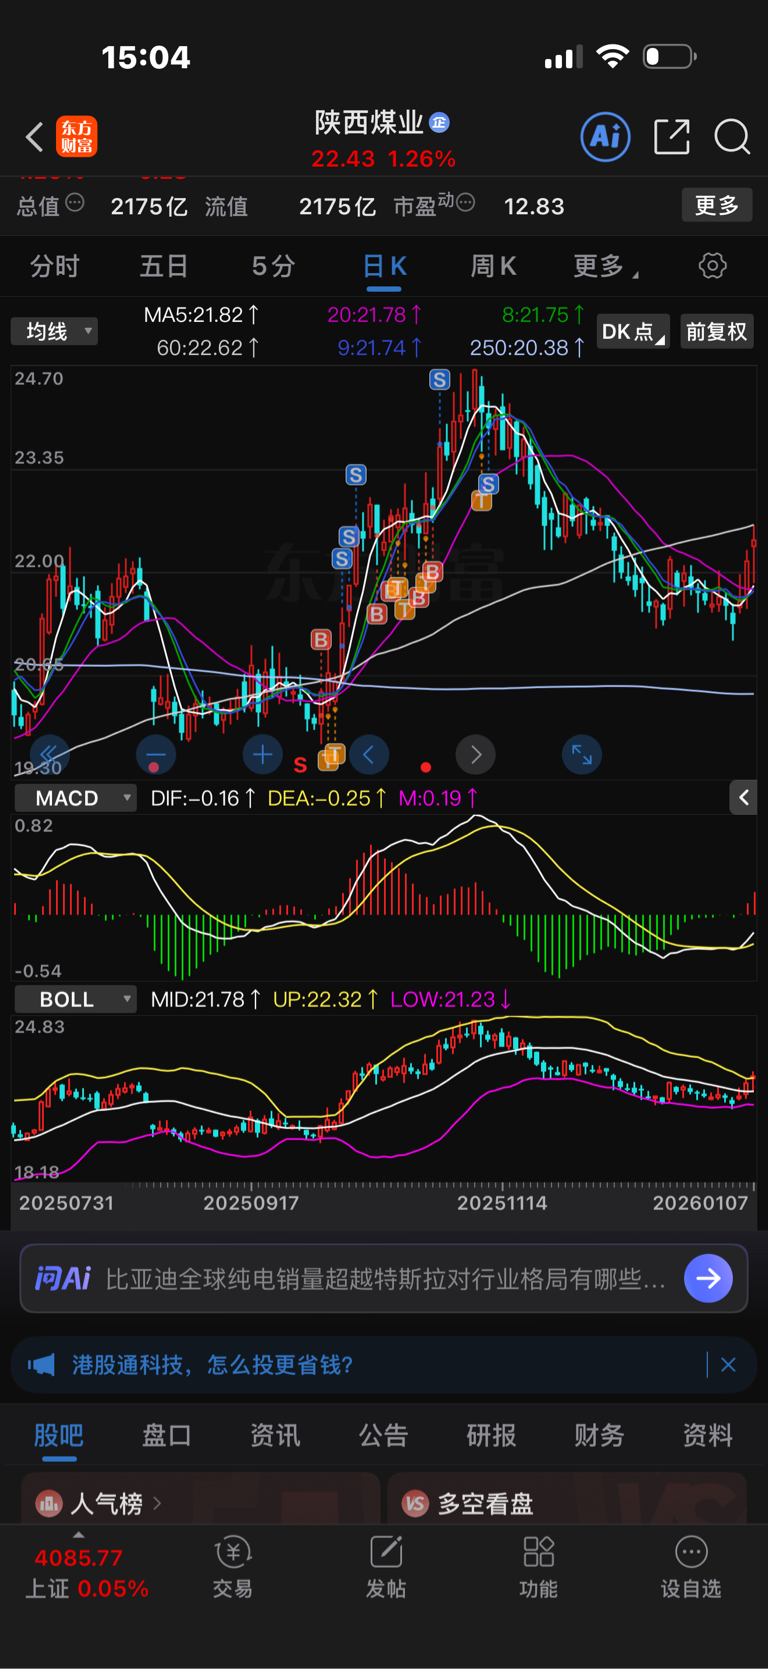The image size is (768, 1669).
Task: Tap the share export icon
Action: 672,136
